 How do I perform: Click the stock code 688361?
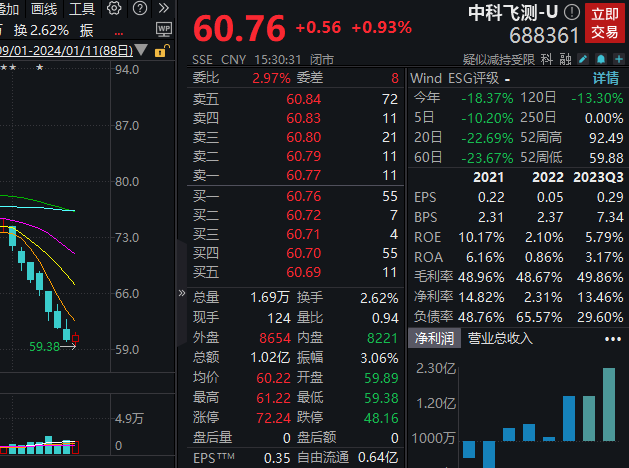544,36
